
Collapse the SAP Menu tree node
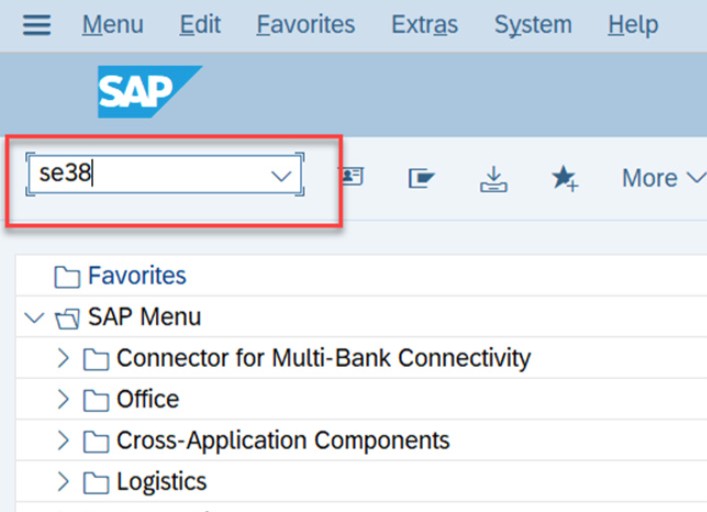(35, 318)
